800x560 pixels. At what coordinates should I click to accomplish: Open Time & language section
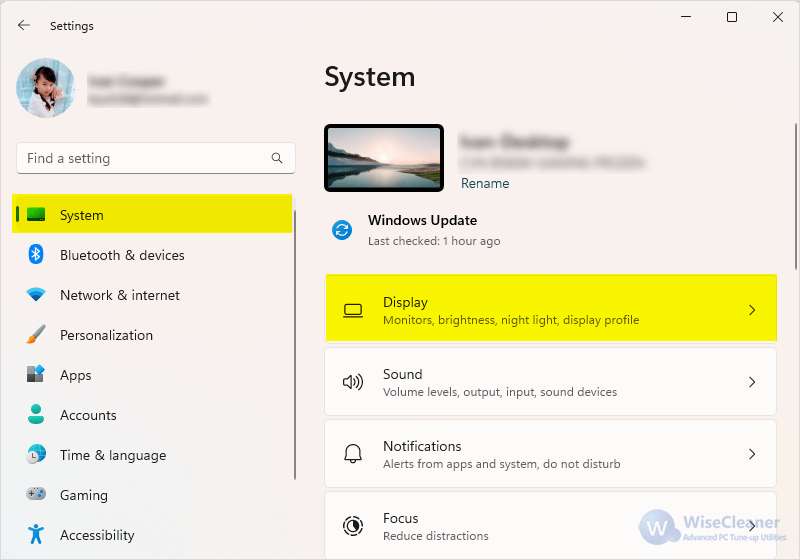coord(153,455)
